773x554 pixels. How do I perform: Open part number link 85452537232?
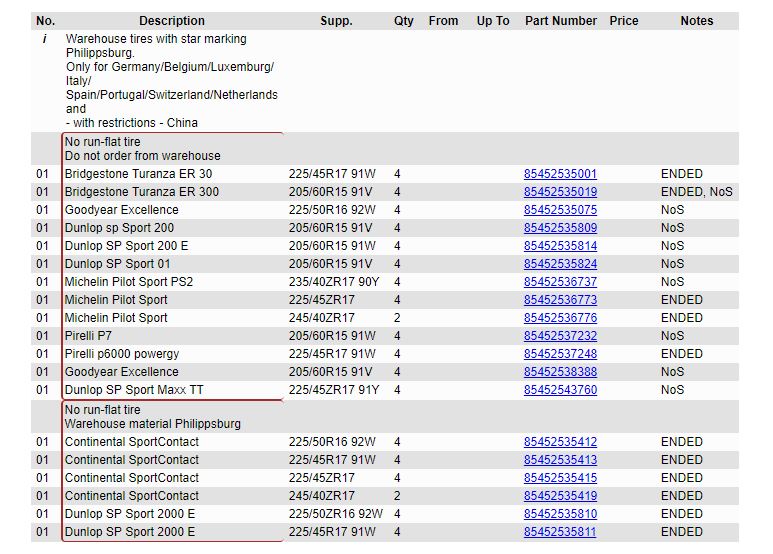coord(560,336)
